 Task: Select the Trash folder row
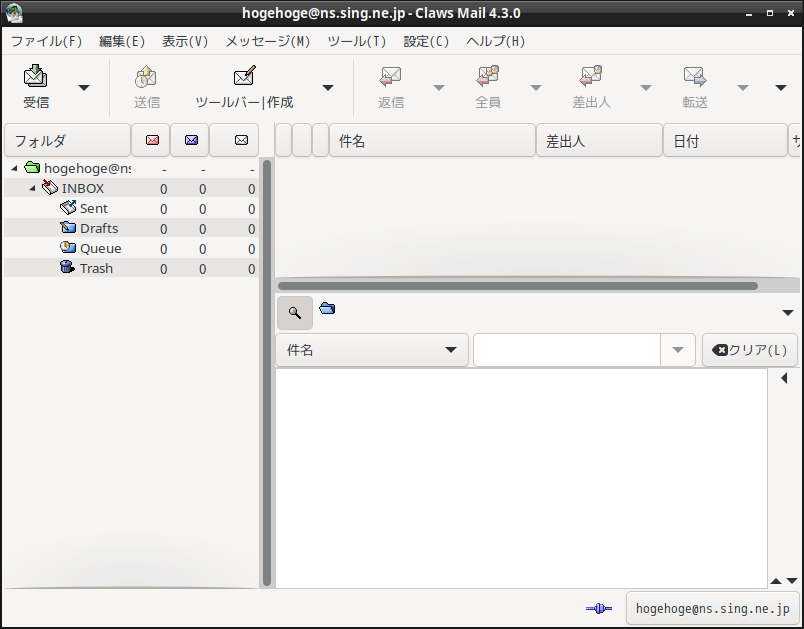(131, 268)
